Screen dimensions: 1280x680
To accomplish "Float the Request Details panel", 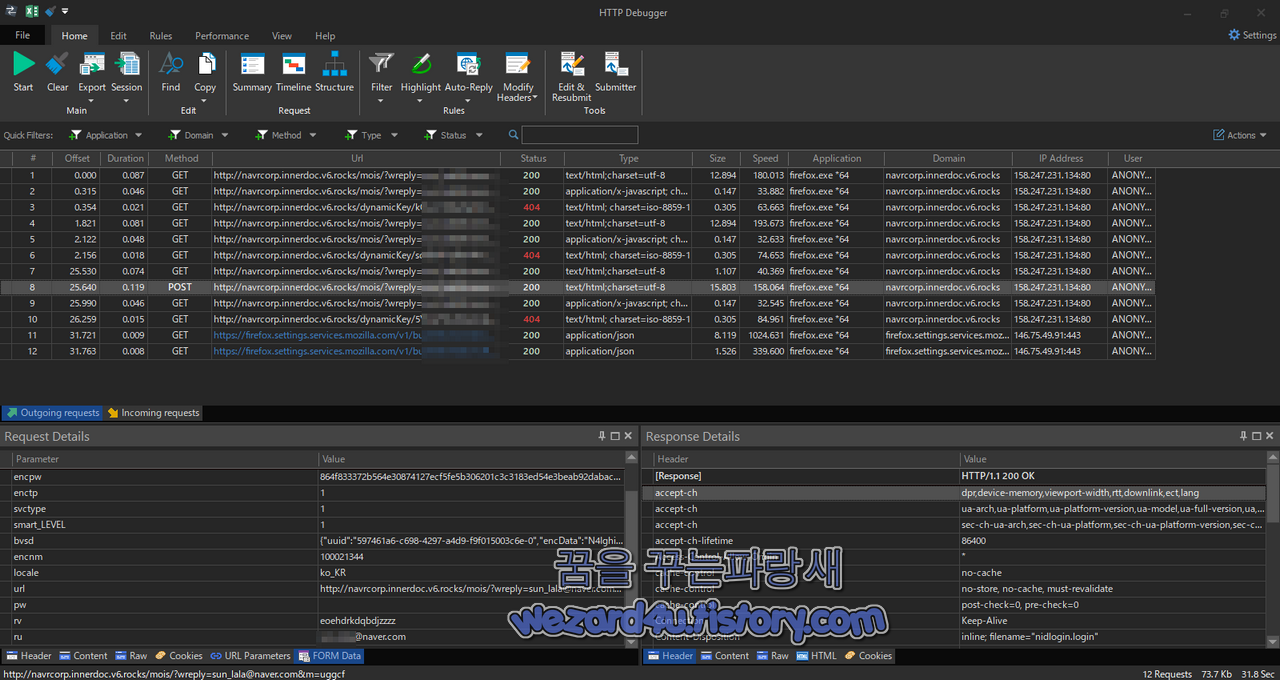I will (615, 436).
